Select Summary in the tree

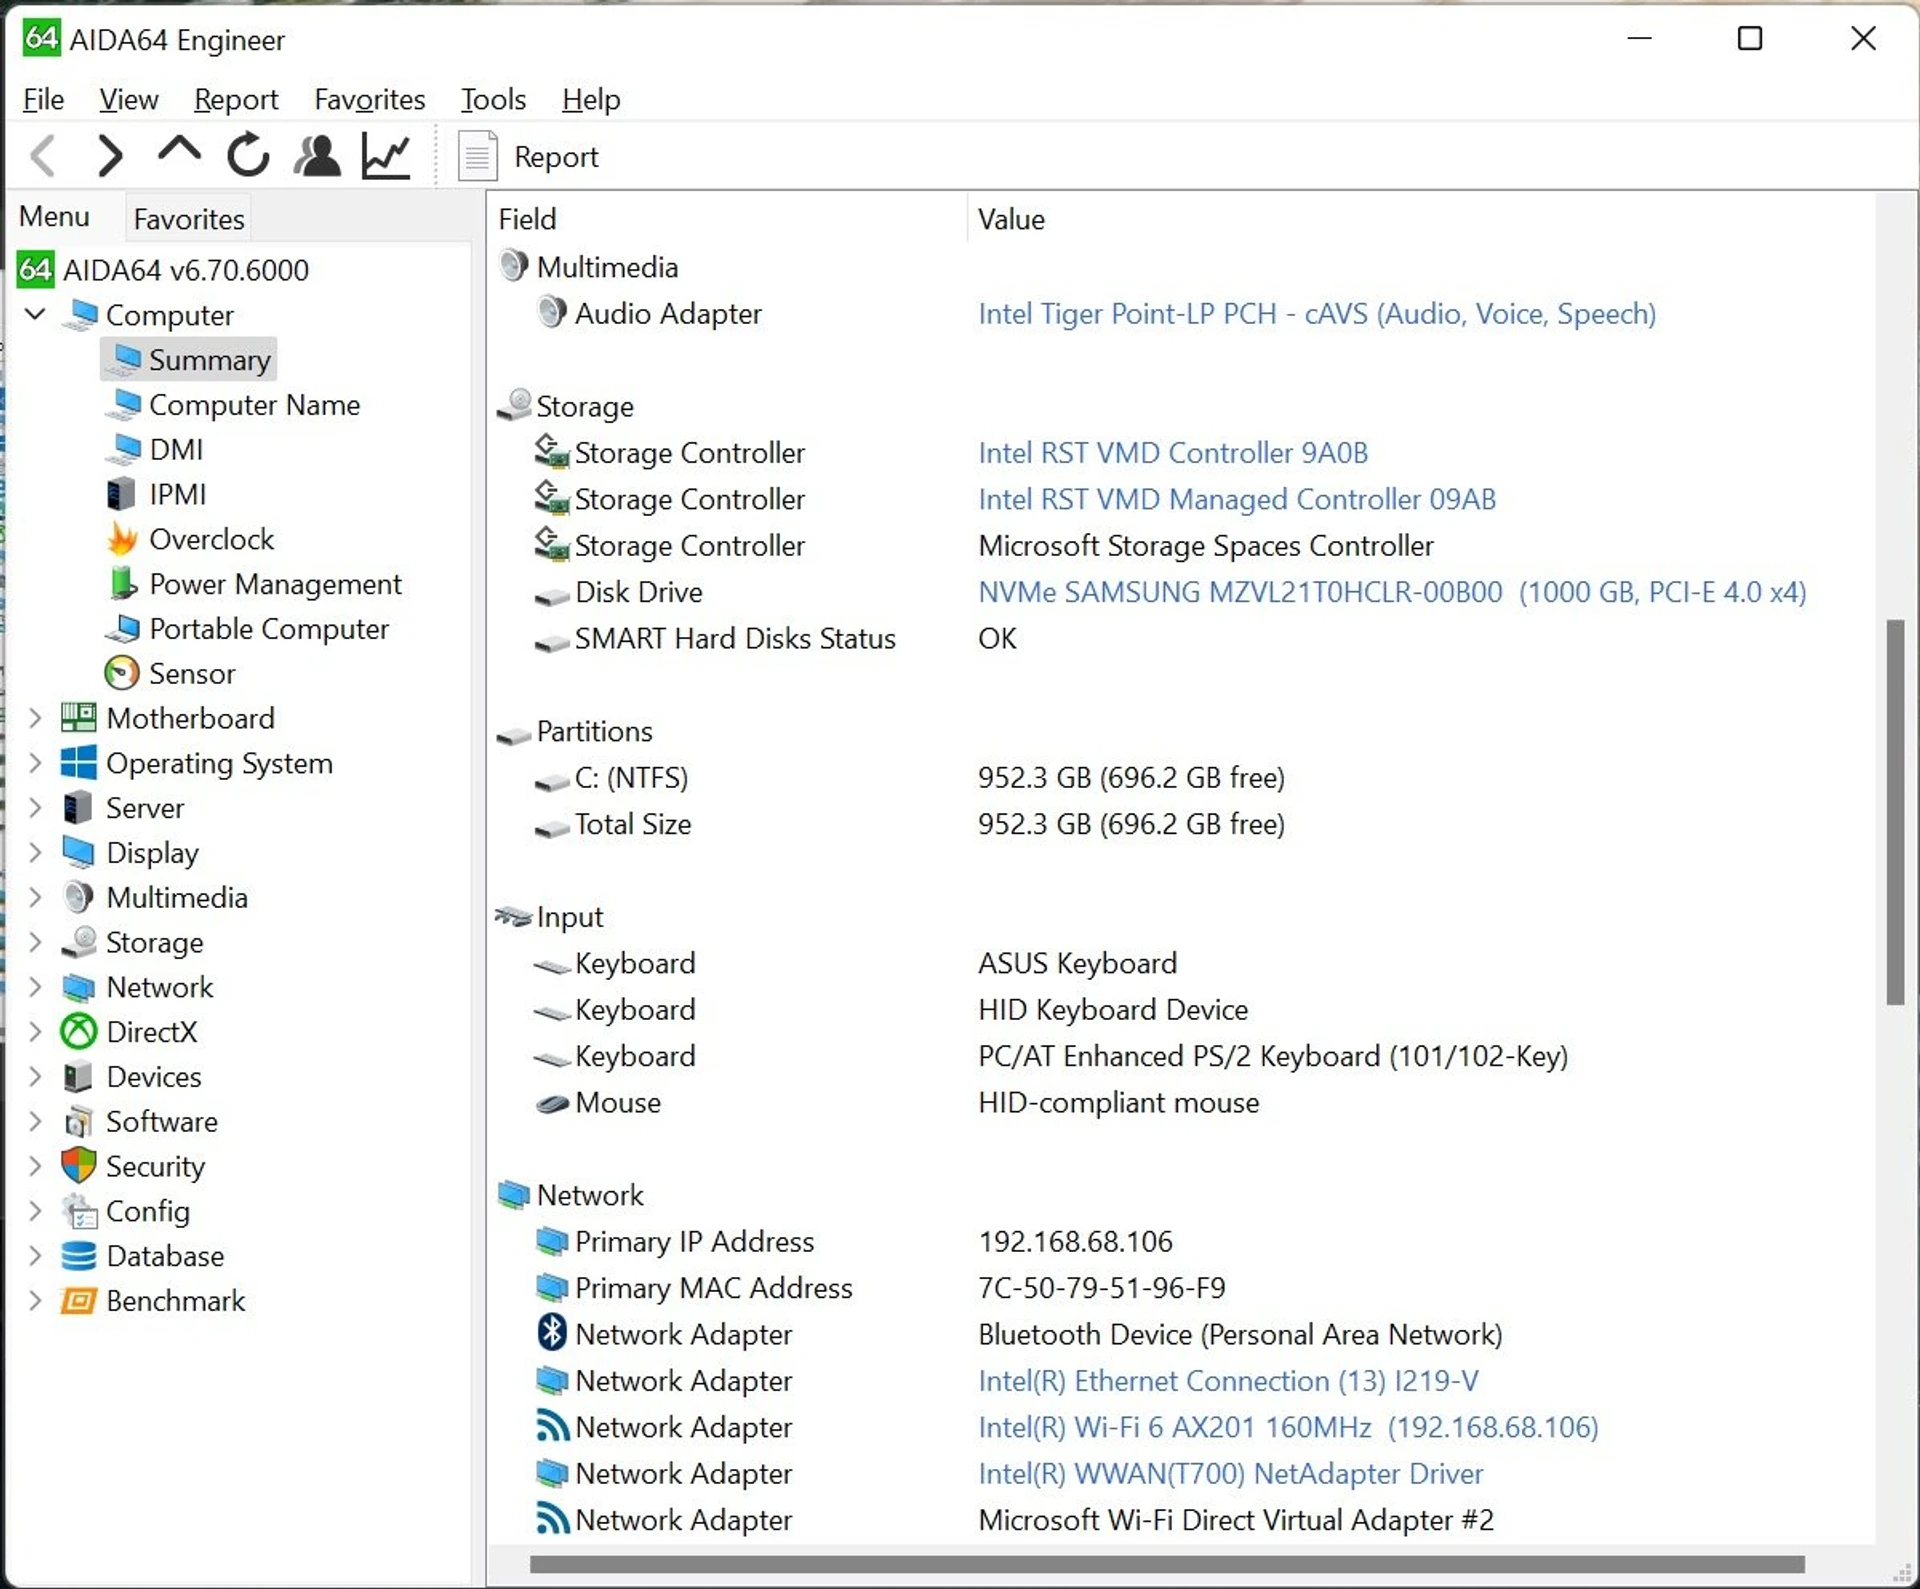(x=189, y=359)
